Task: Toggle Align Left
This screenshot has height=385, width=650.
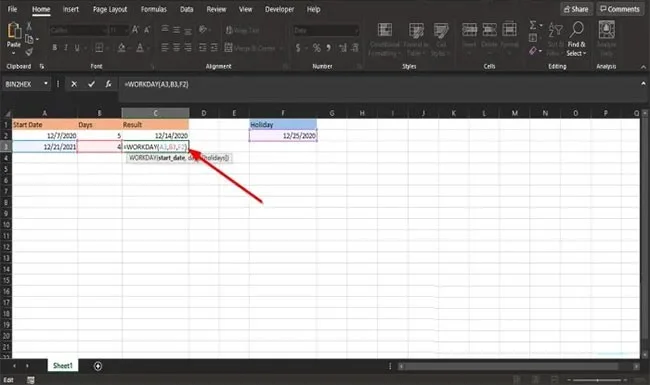Action: 165,48
